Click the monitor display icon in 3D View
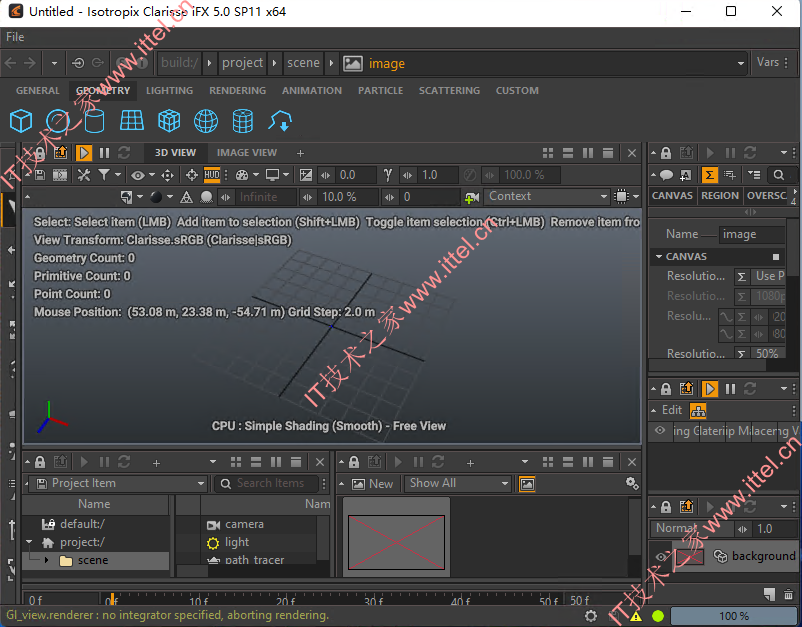 pos(272,175)
